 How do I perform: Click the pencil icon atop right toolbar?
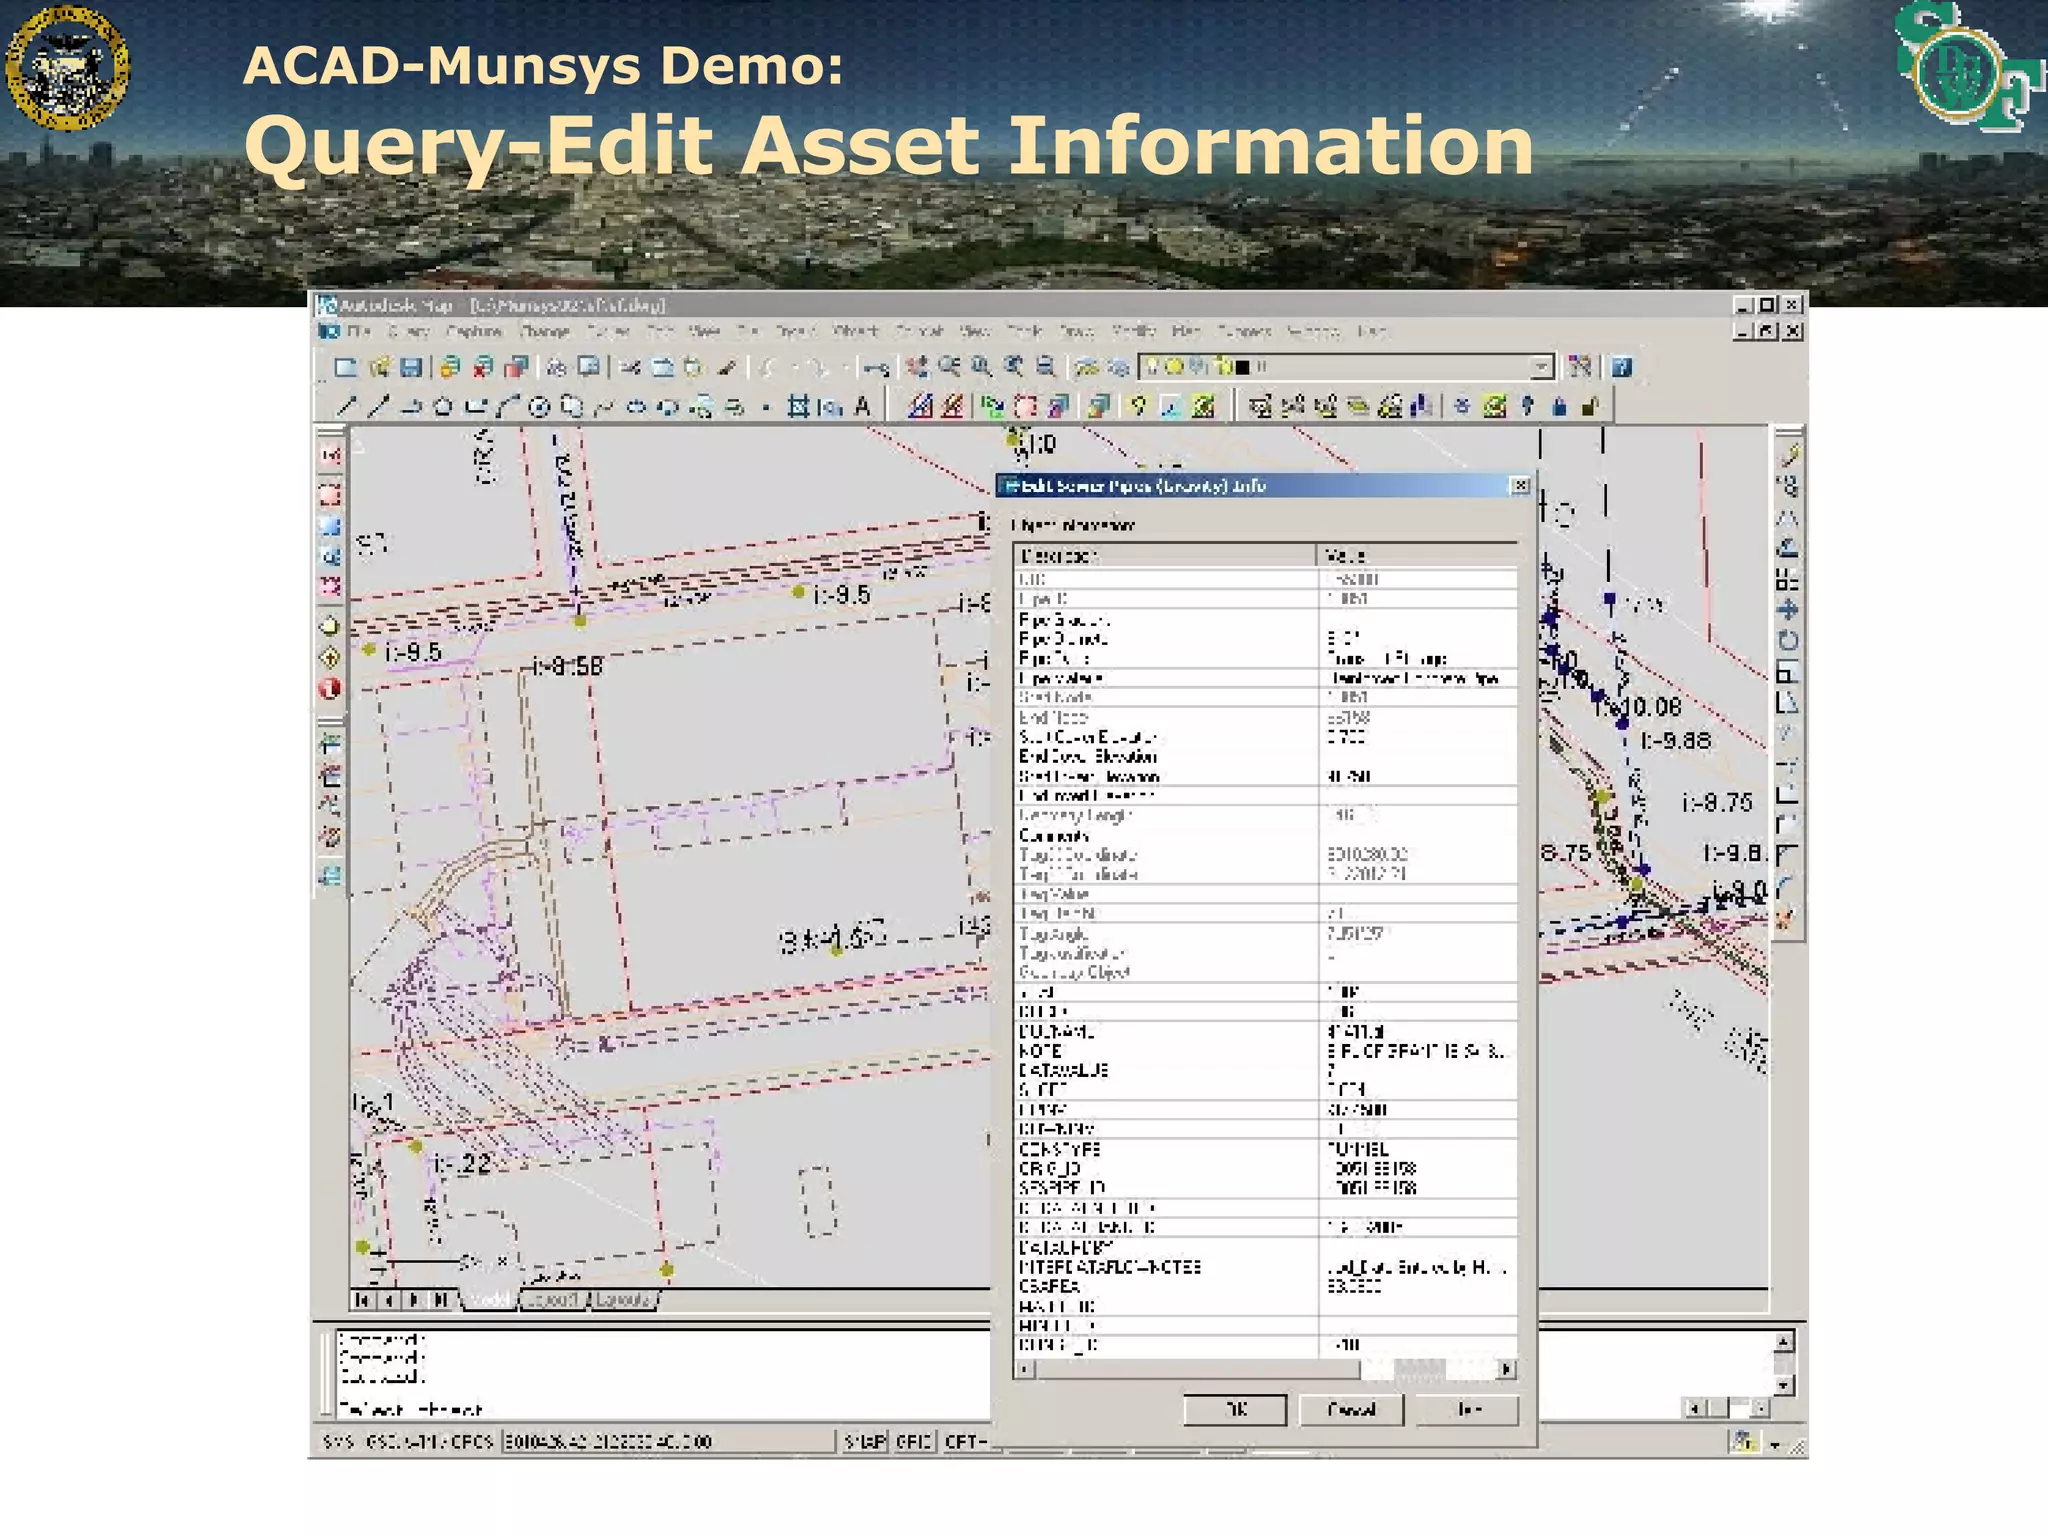click(1788, 455)
